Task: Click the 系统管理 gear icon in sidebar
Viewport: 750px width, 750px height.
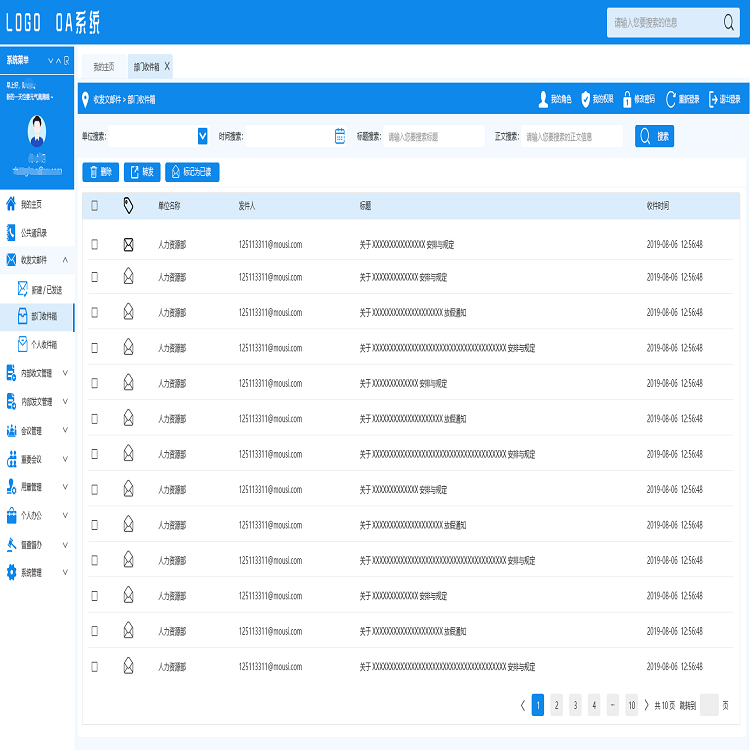Action: point(11,573)
